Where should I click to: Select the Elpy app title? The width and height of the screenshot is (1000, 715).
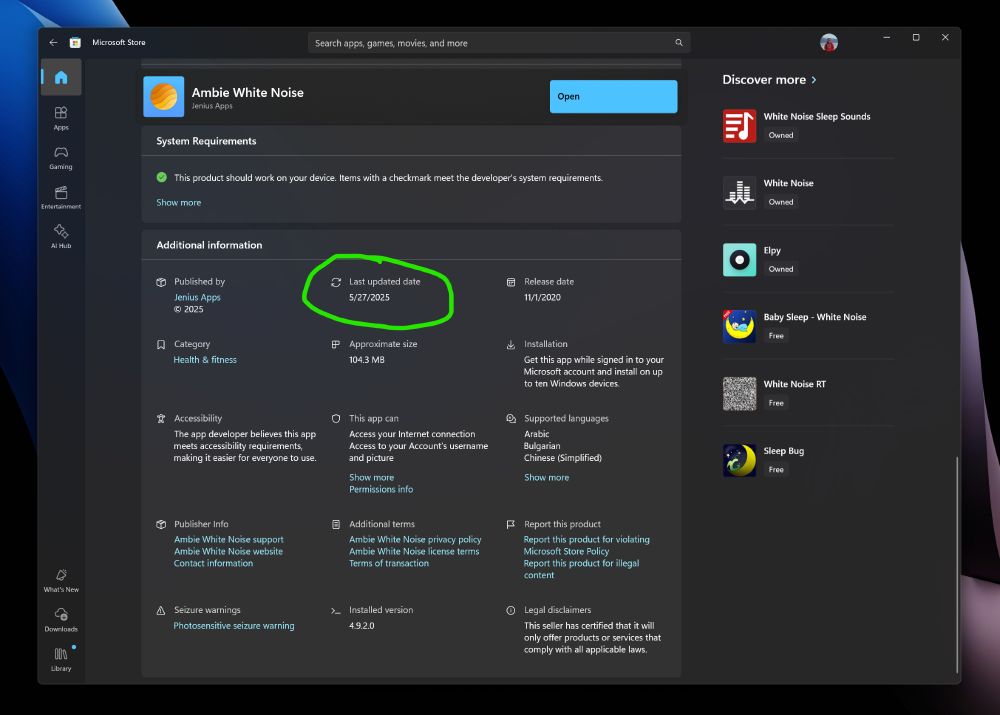[x=772, y=250]
